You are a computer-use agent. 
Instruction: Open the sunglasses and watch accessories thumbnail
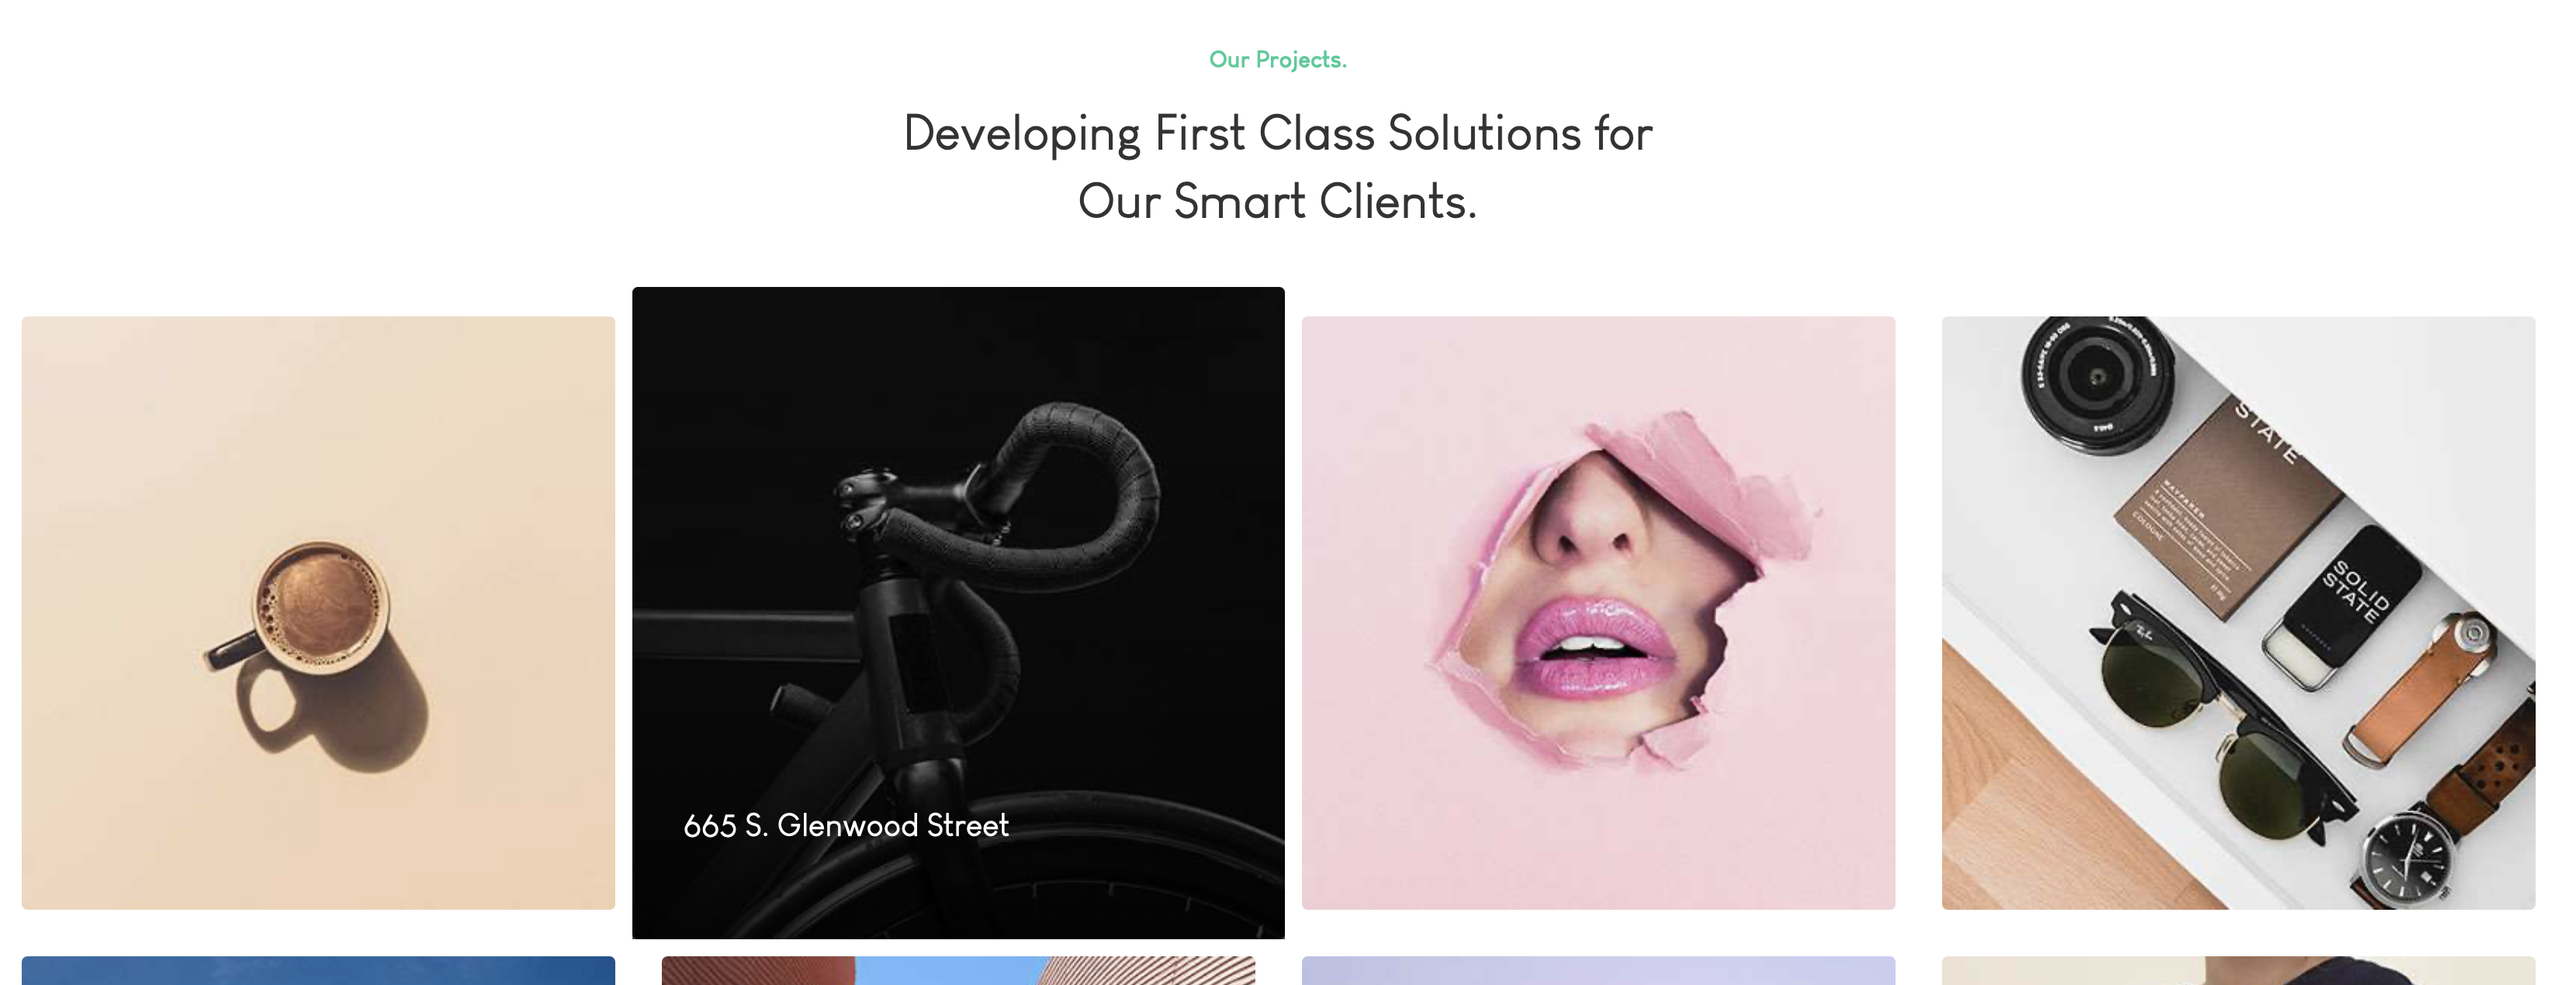pyautogui.click(x=2238, y=613)
